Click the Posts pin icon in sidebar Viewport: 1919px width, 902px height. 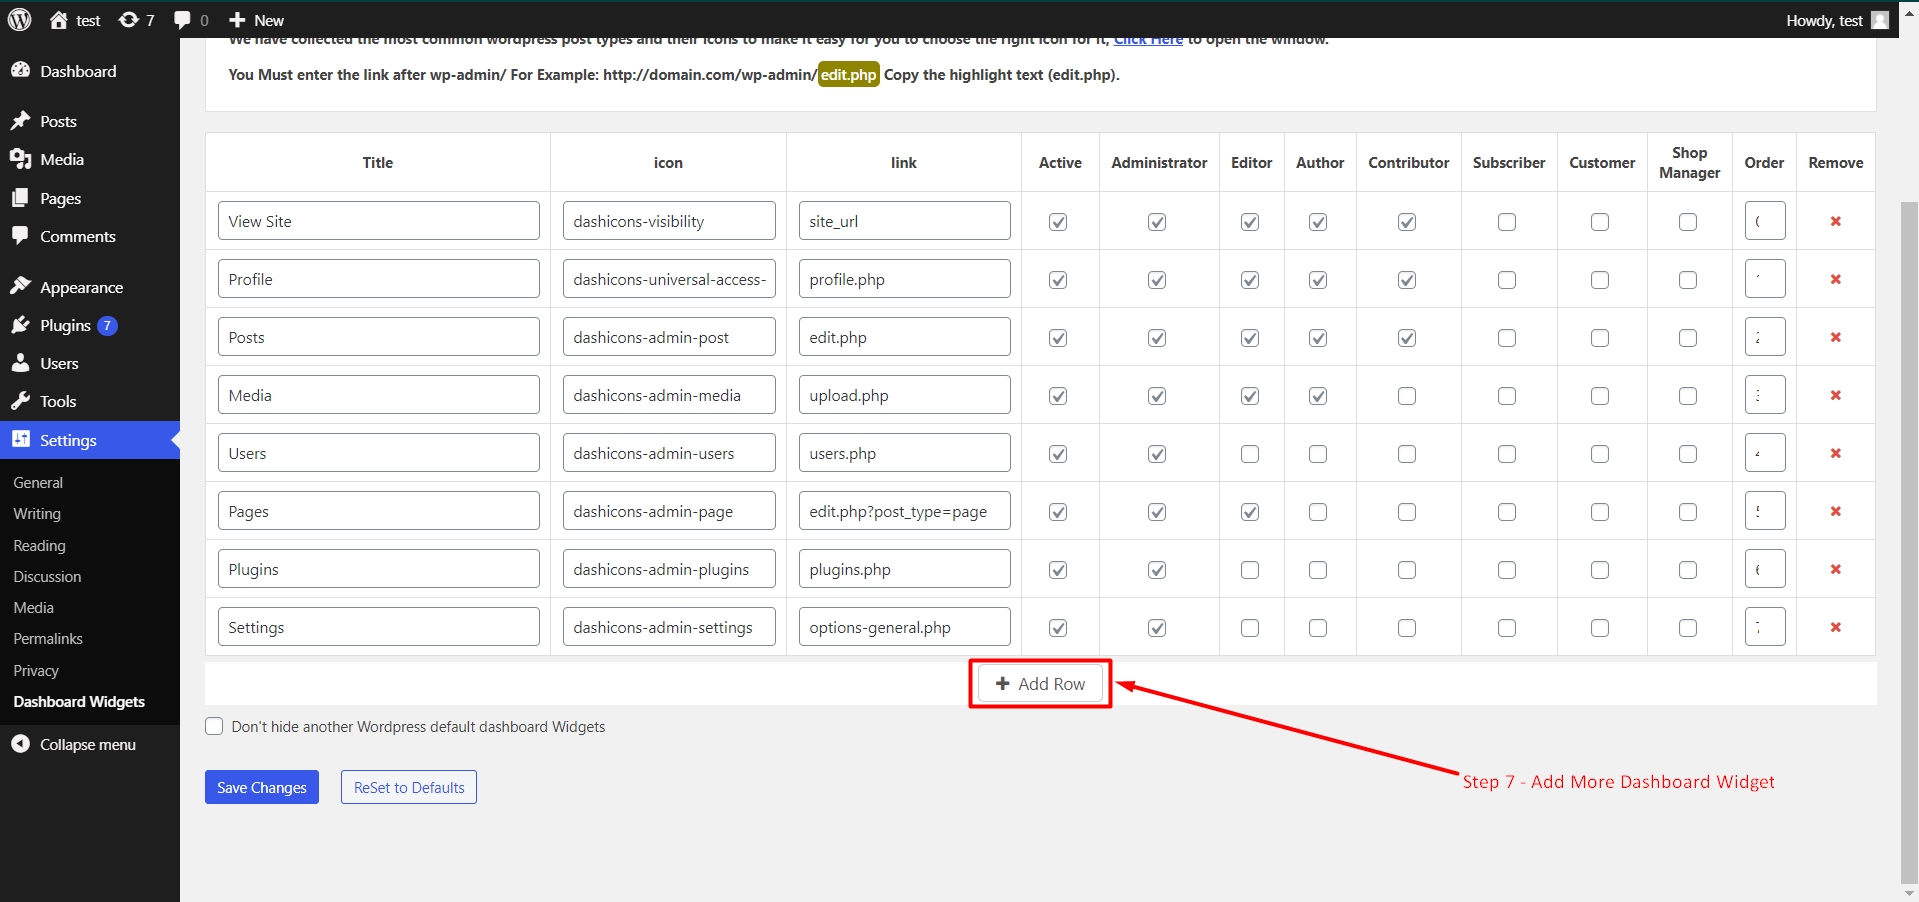(20, 121)
